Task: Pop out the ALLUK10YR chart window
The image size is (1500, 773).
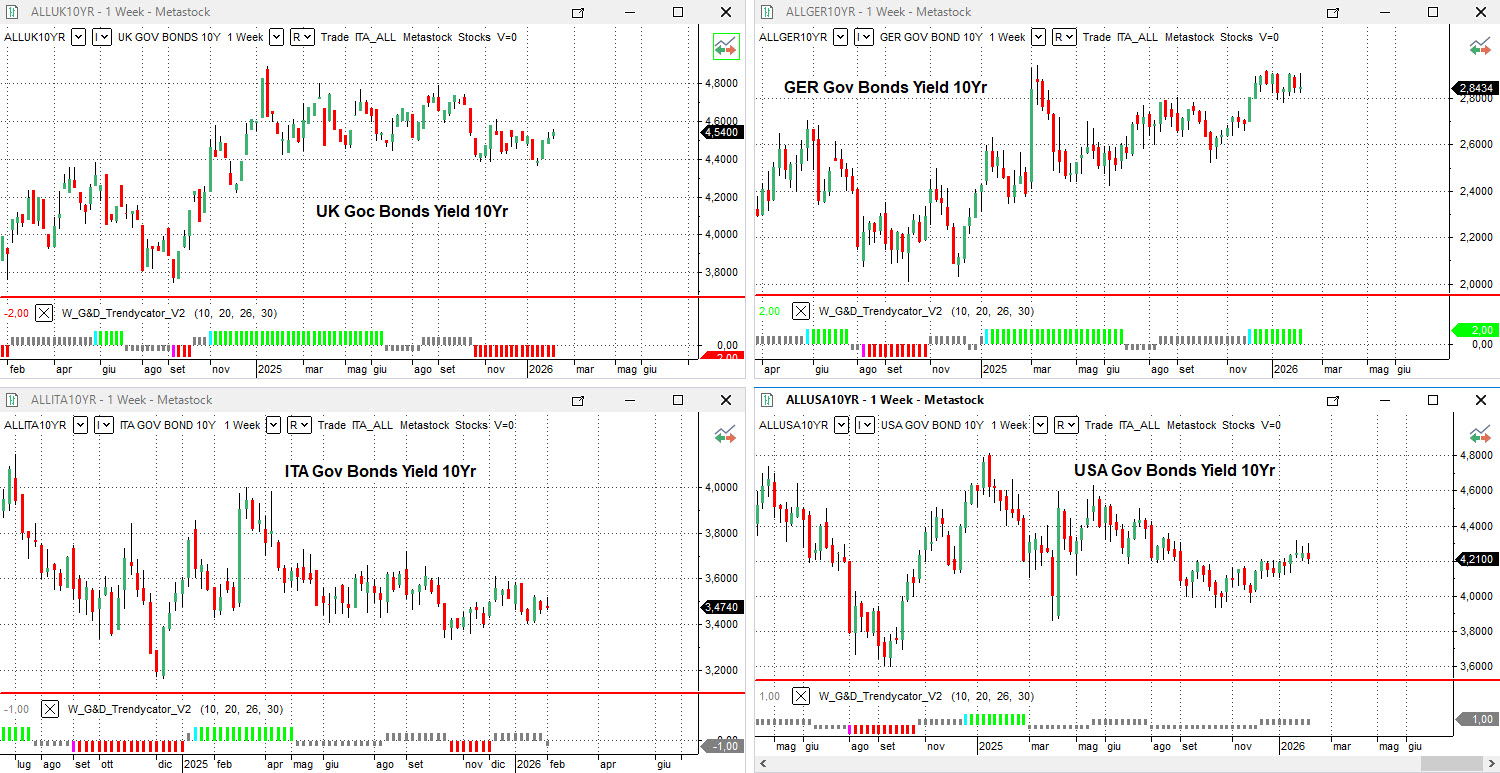Action: point(577,12)
